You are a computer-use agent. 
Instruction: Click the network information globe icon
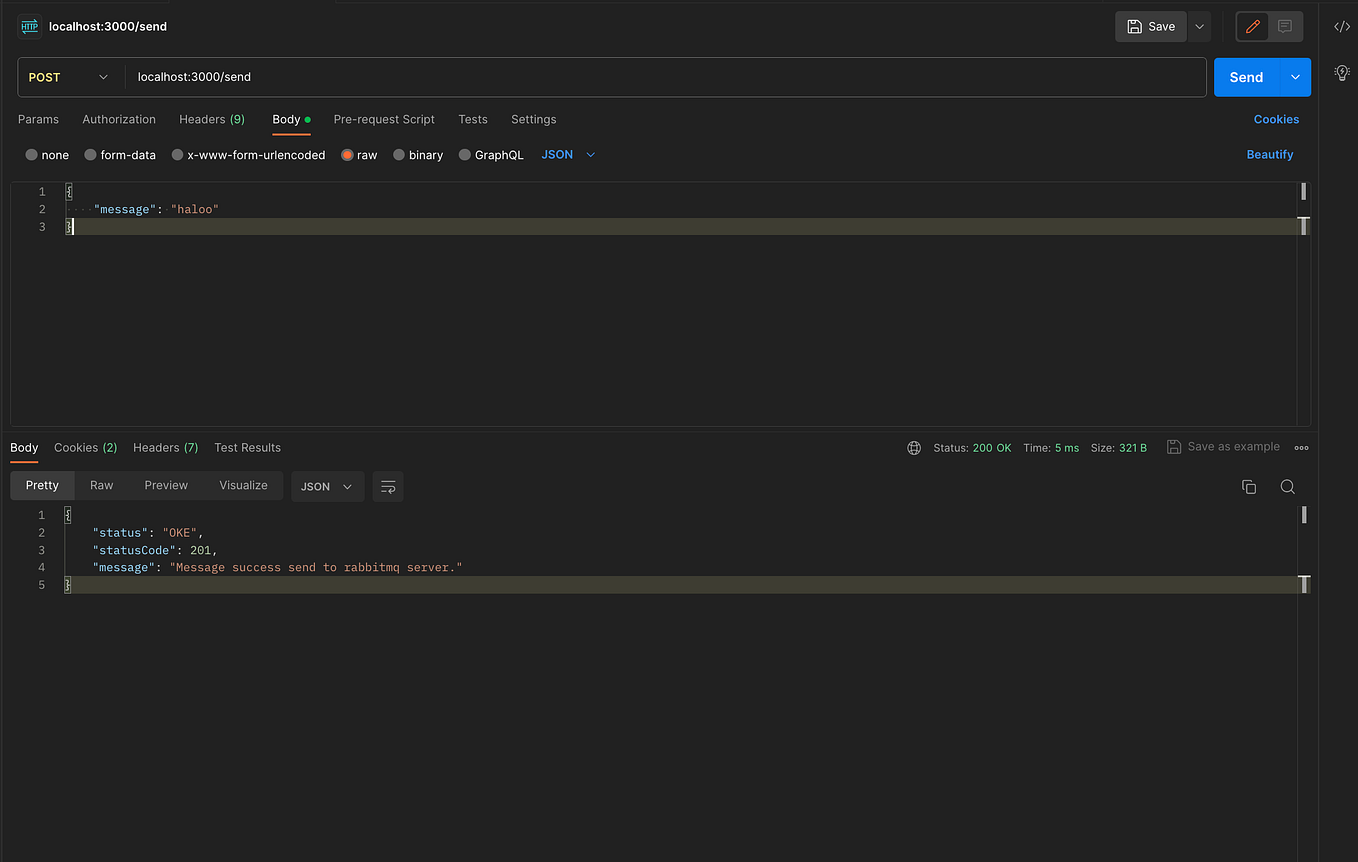point(914,448)
